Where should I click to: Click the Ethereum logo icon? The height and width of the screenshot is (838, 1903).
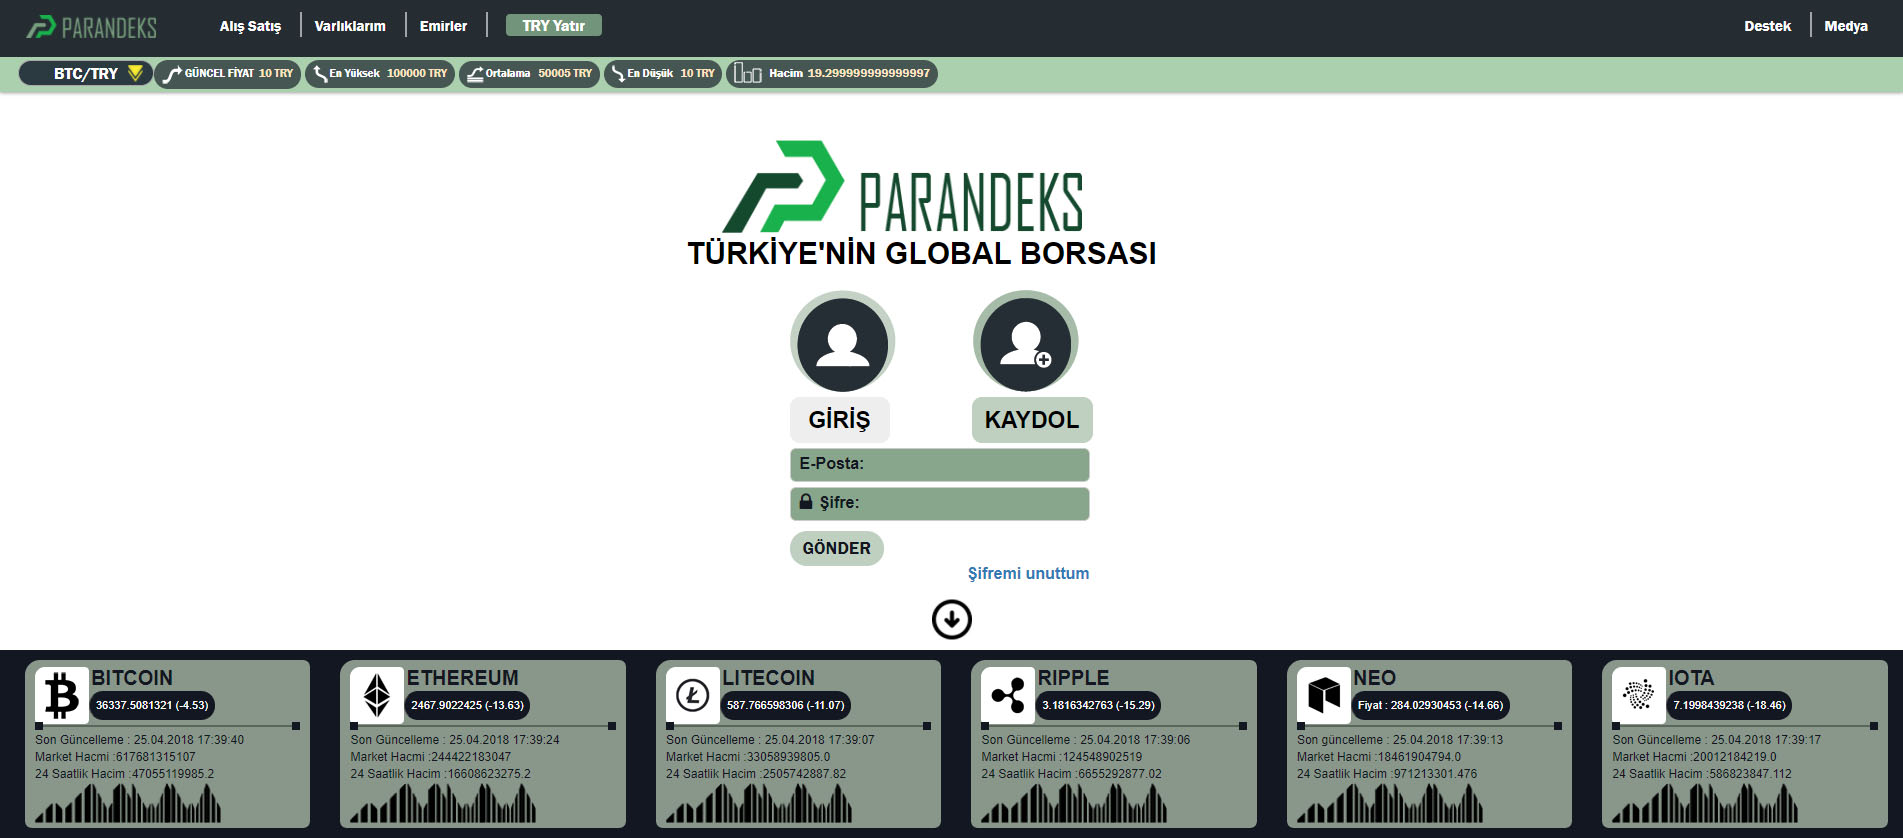coord(377,696)
